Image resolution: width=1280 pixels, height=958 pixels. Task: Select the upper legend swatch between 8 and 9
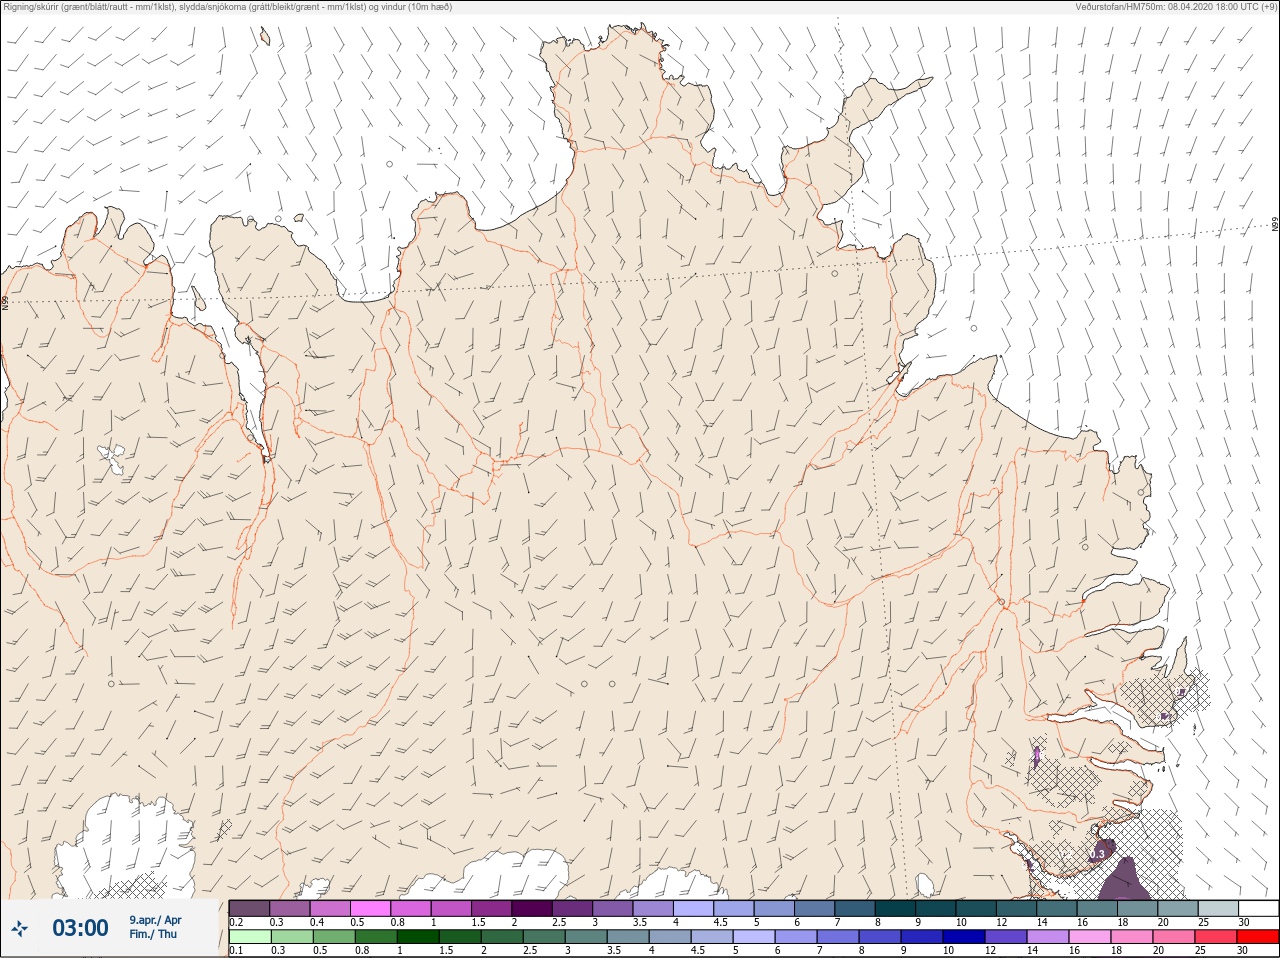click(895, 908)
